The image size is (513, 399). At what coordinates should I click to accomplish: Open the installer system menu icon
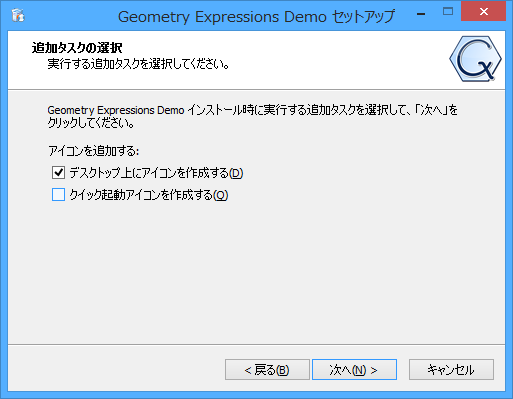[18, 16]
